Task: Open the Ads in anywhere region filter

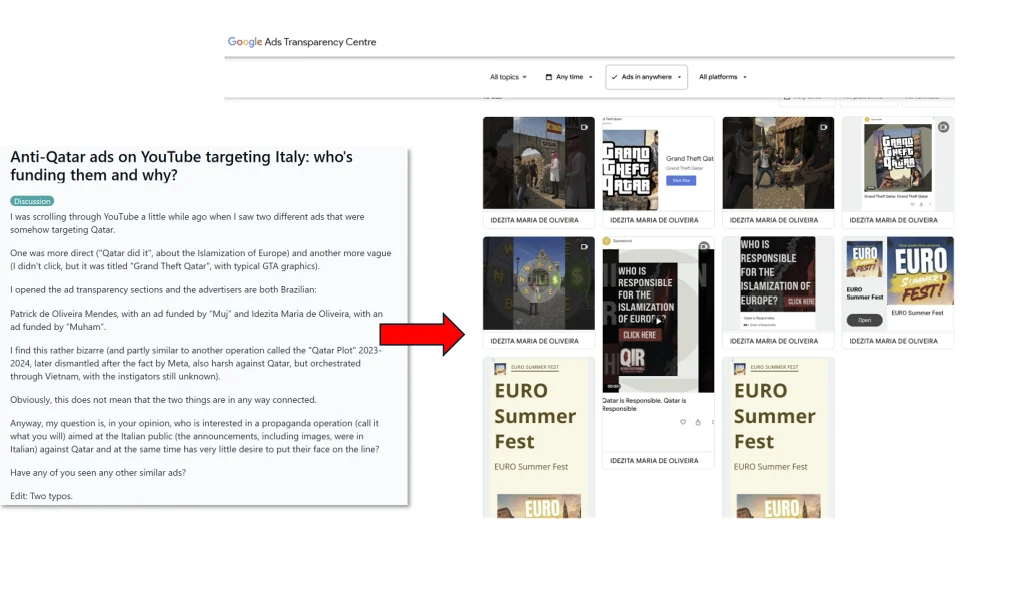Action: pyautogui.click(x=646, y=77)
